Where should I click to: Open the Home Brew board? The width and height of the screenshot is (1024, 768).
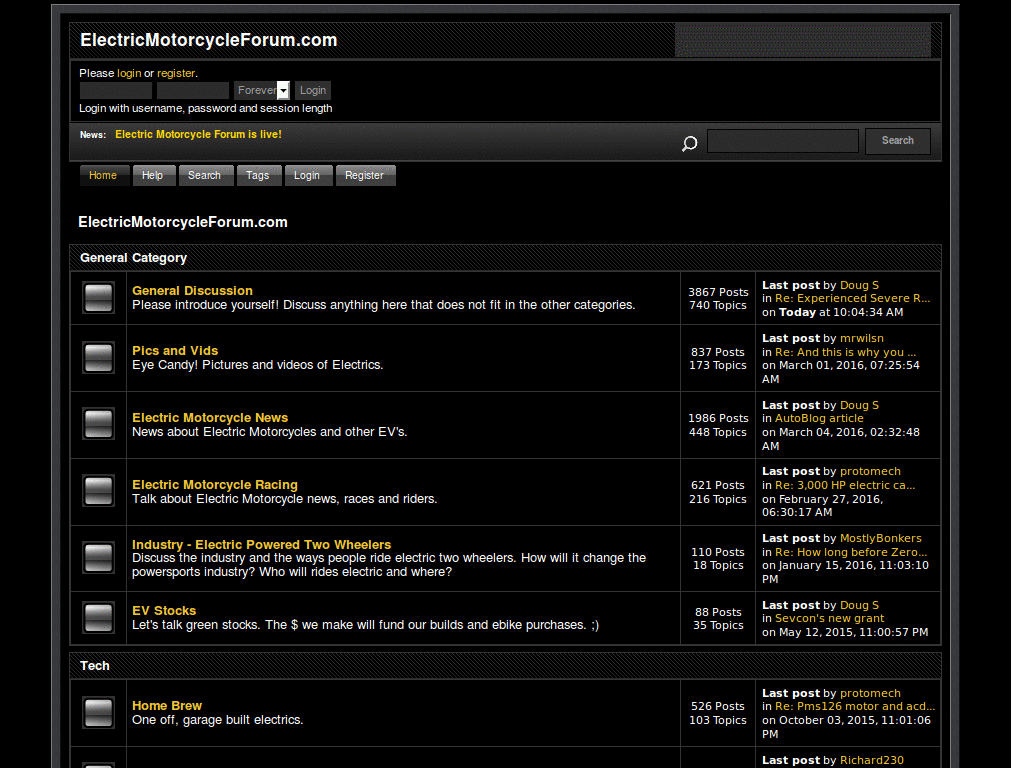pyautogui.click(x=167, y=706)
